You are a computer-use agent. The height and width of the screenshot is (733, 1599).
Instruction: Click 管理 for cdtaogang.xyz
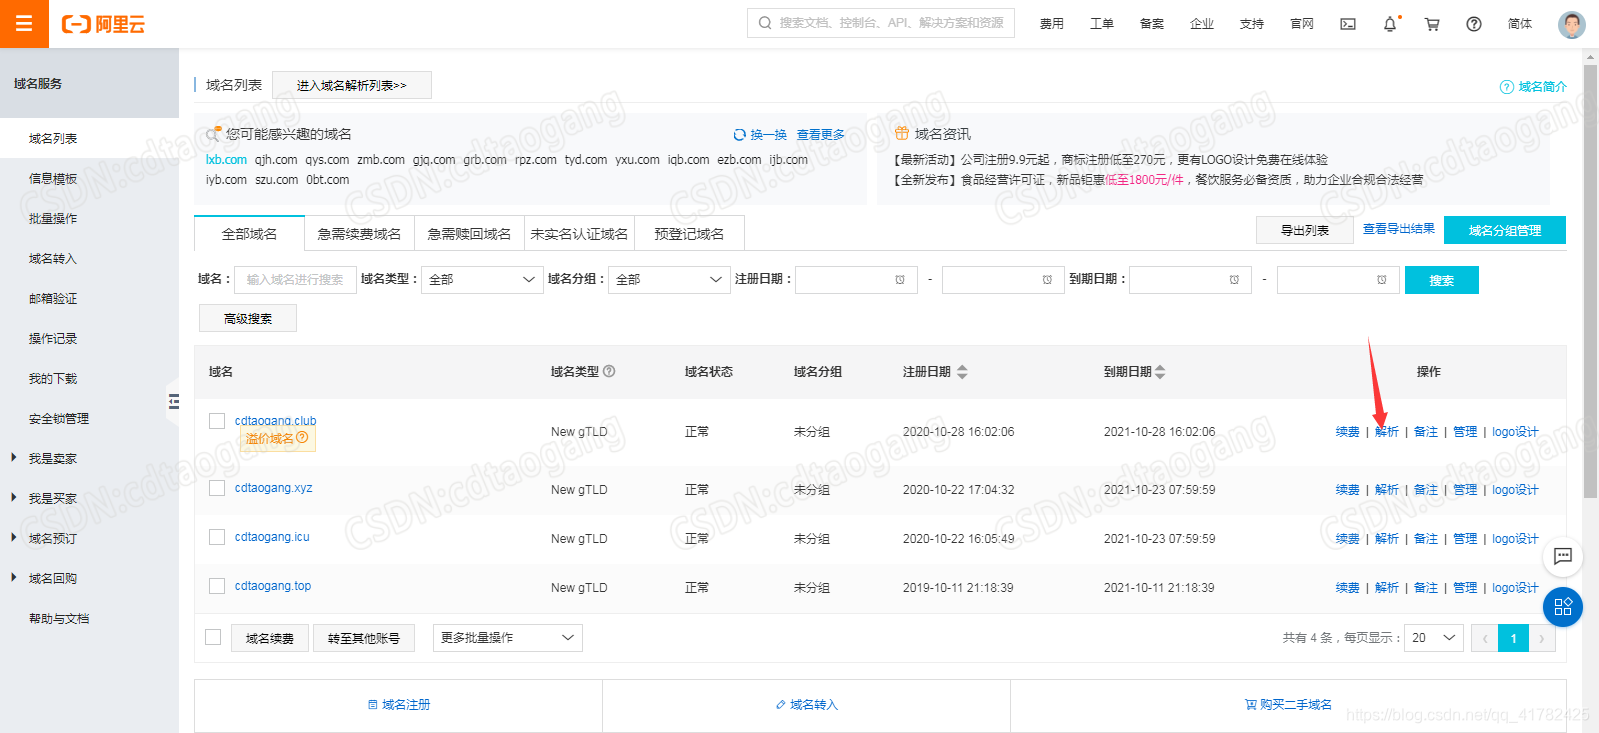(1465, 490)
